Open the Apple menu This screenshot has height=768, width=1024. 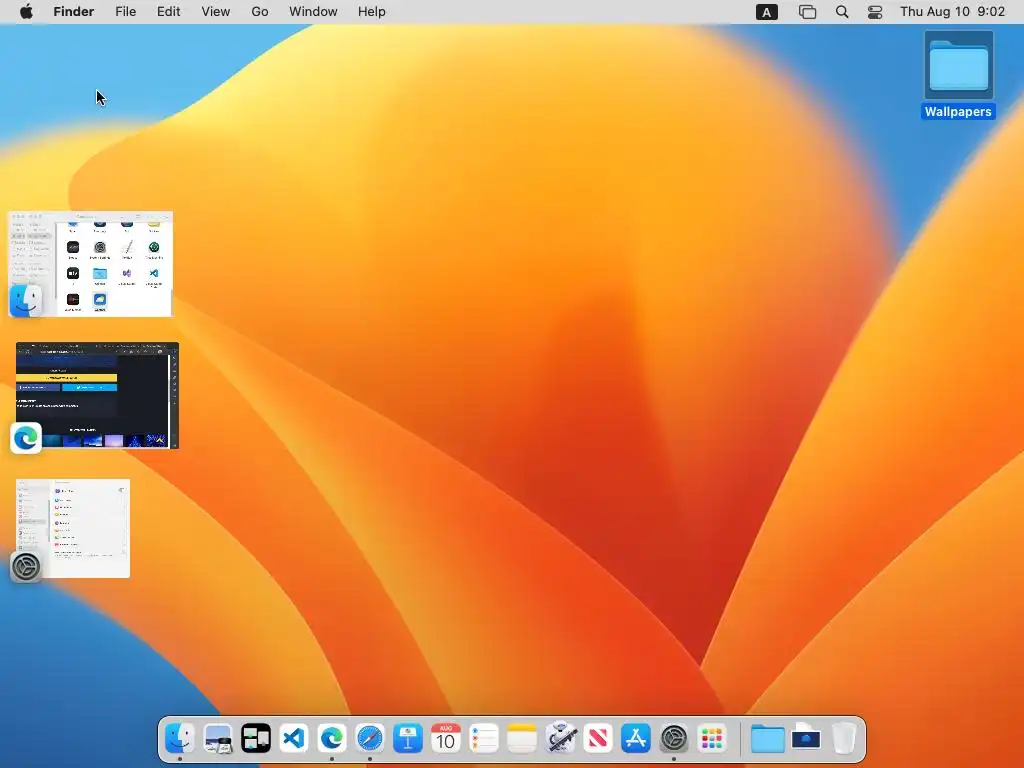coord(26,12)
